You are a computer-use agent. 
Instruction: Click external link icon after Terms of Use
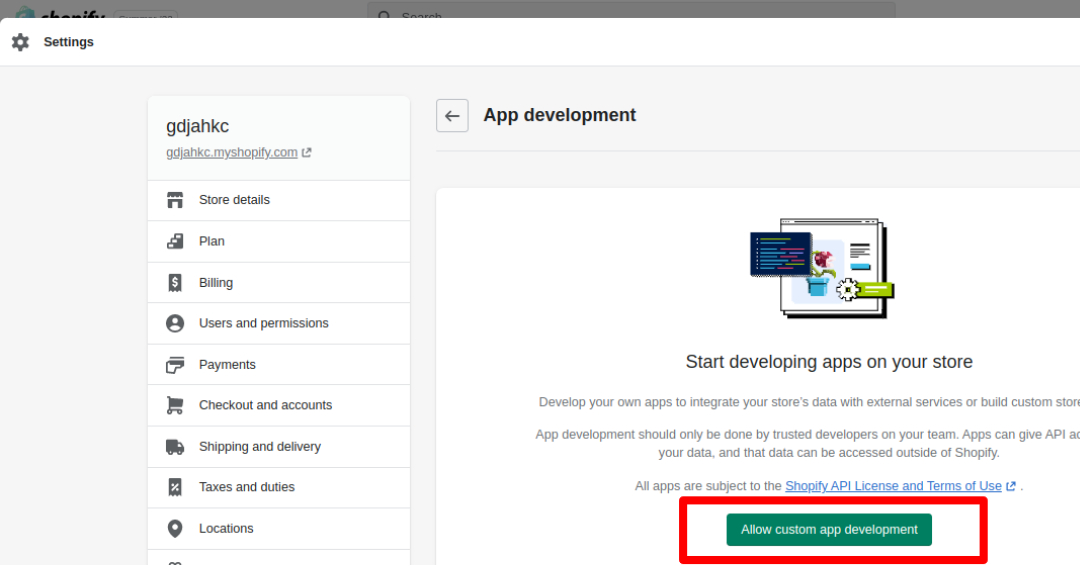click(x=1010, y=486)
